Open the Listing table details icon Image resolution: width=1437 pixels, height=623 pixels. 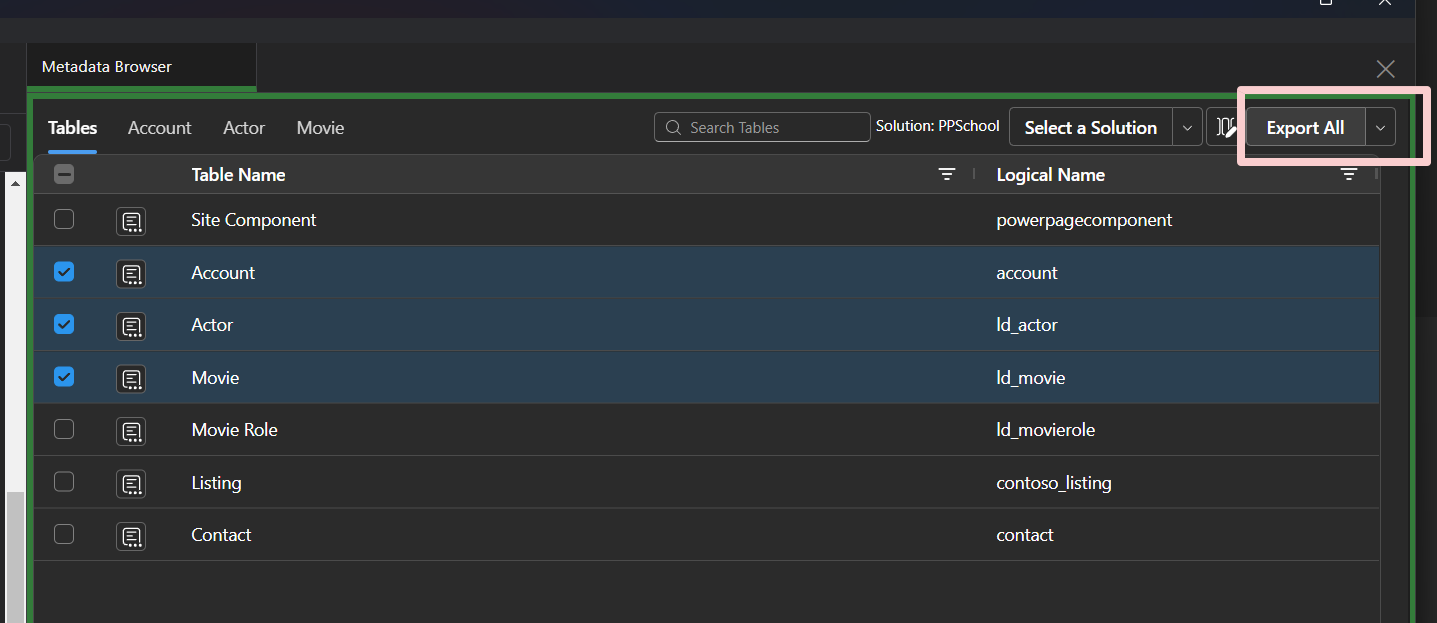131,484
